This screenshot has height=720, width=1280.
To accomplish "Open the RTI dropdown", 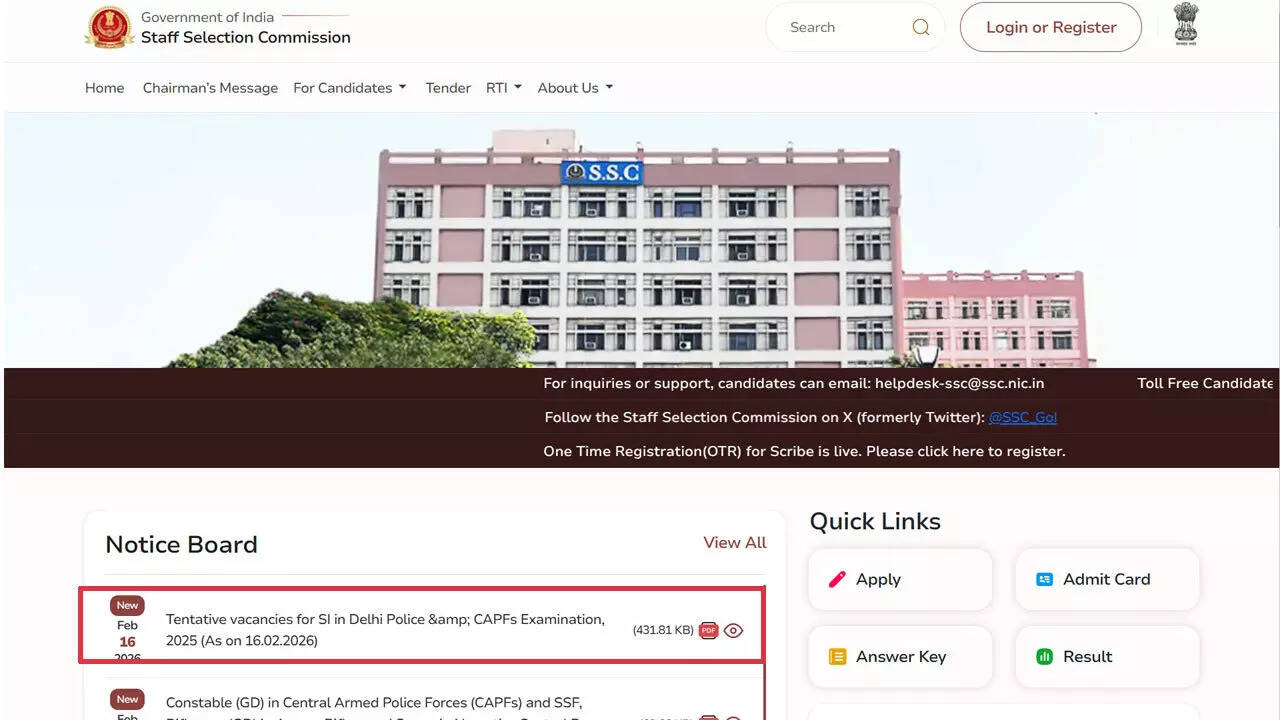I will [x=504, y=88].
